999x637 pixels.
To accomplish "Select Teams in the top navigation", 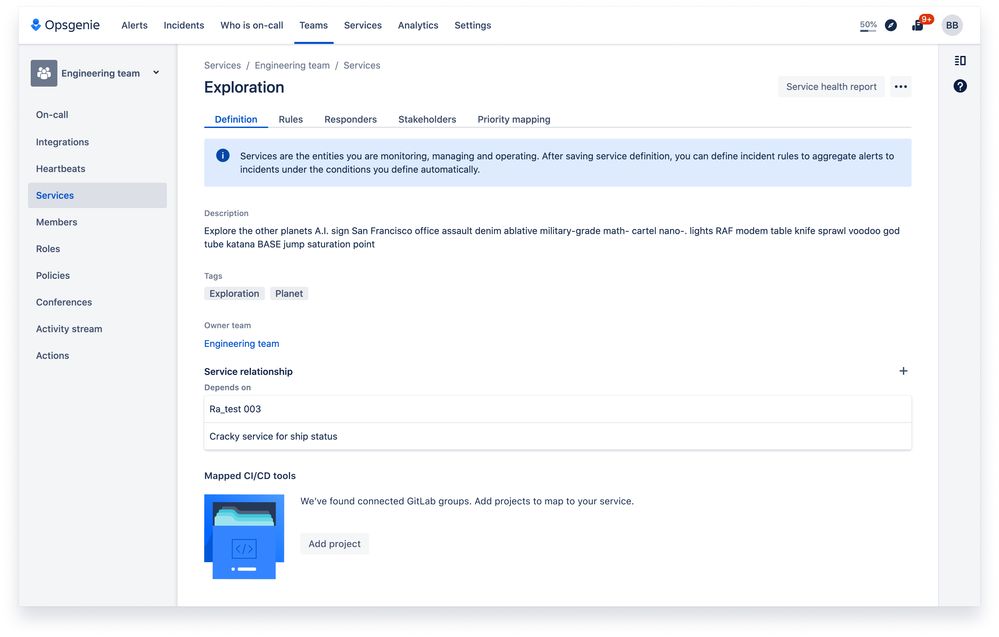I will click(313, 25).
